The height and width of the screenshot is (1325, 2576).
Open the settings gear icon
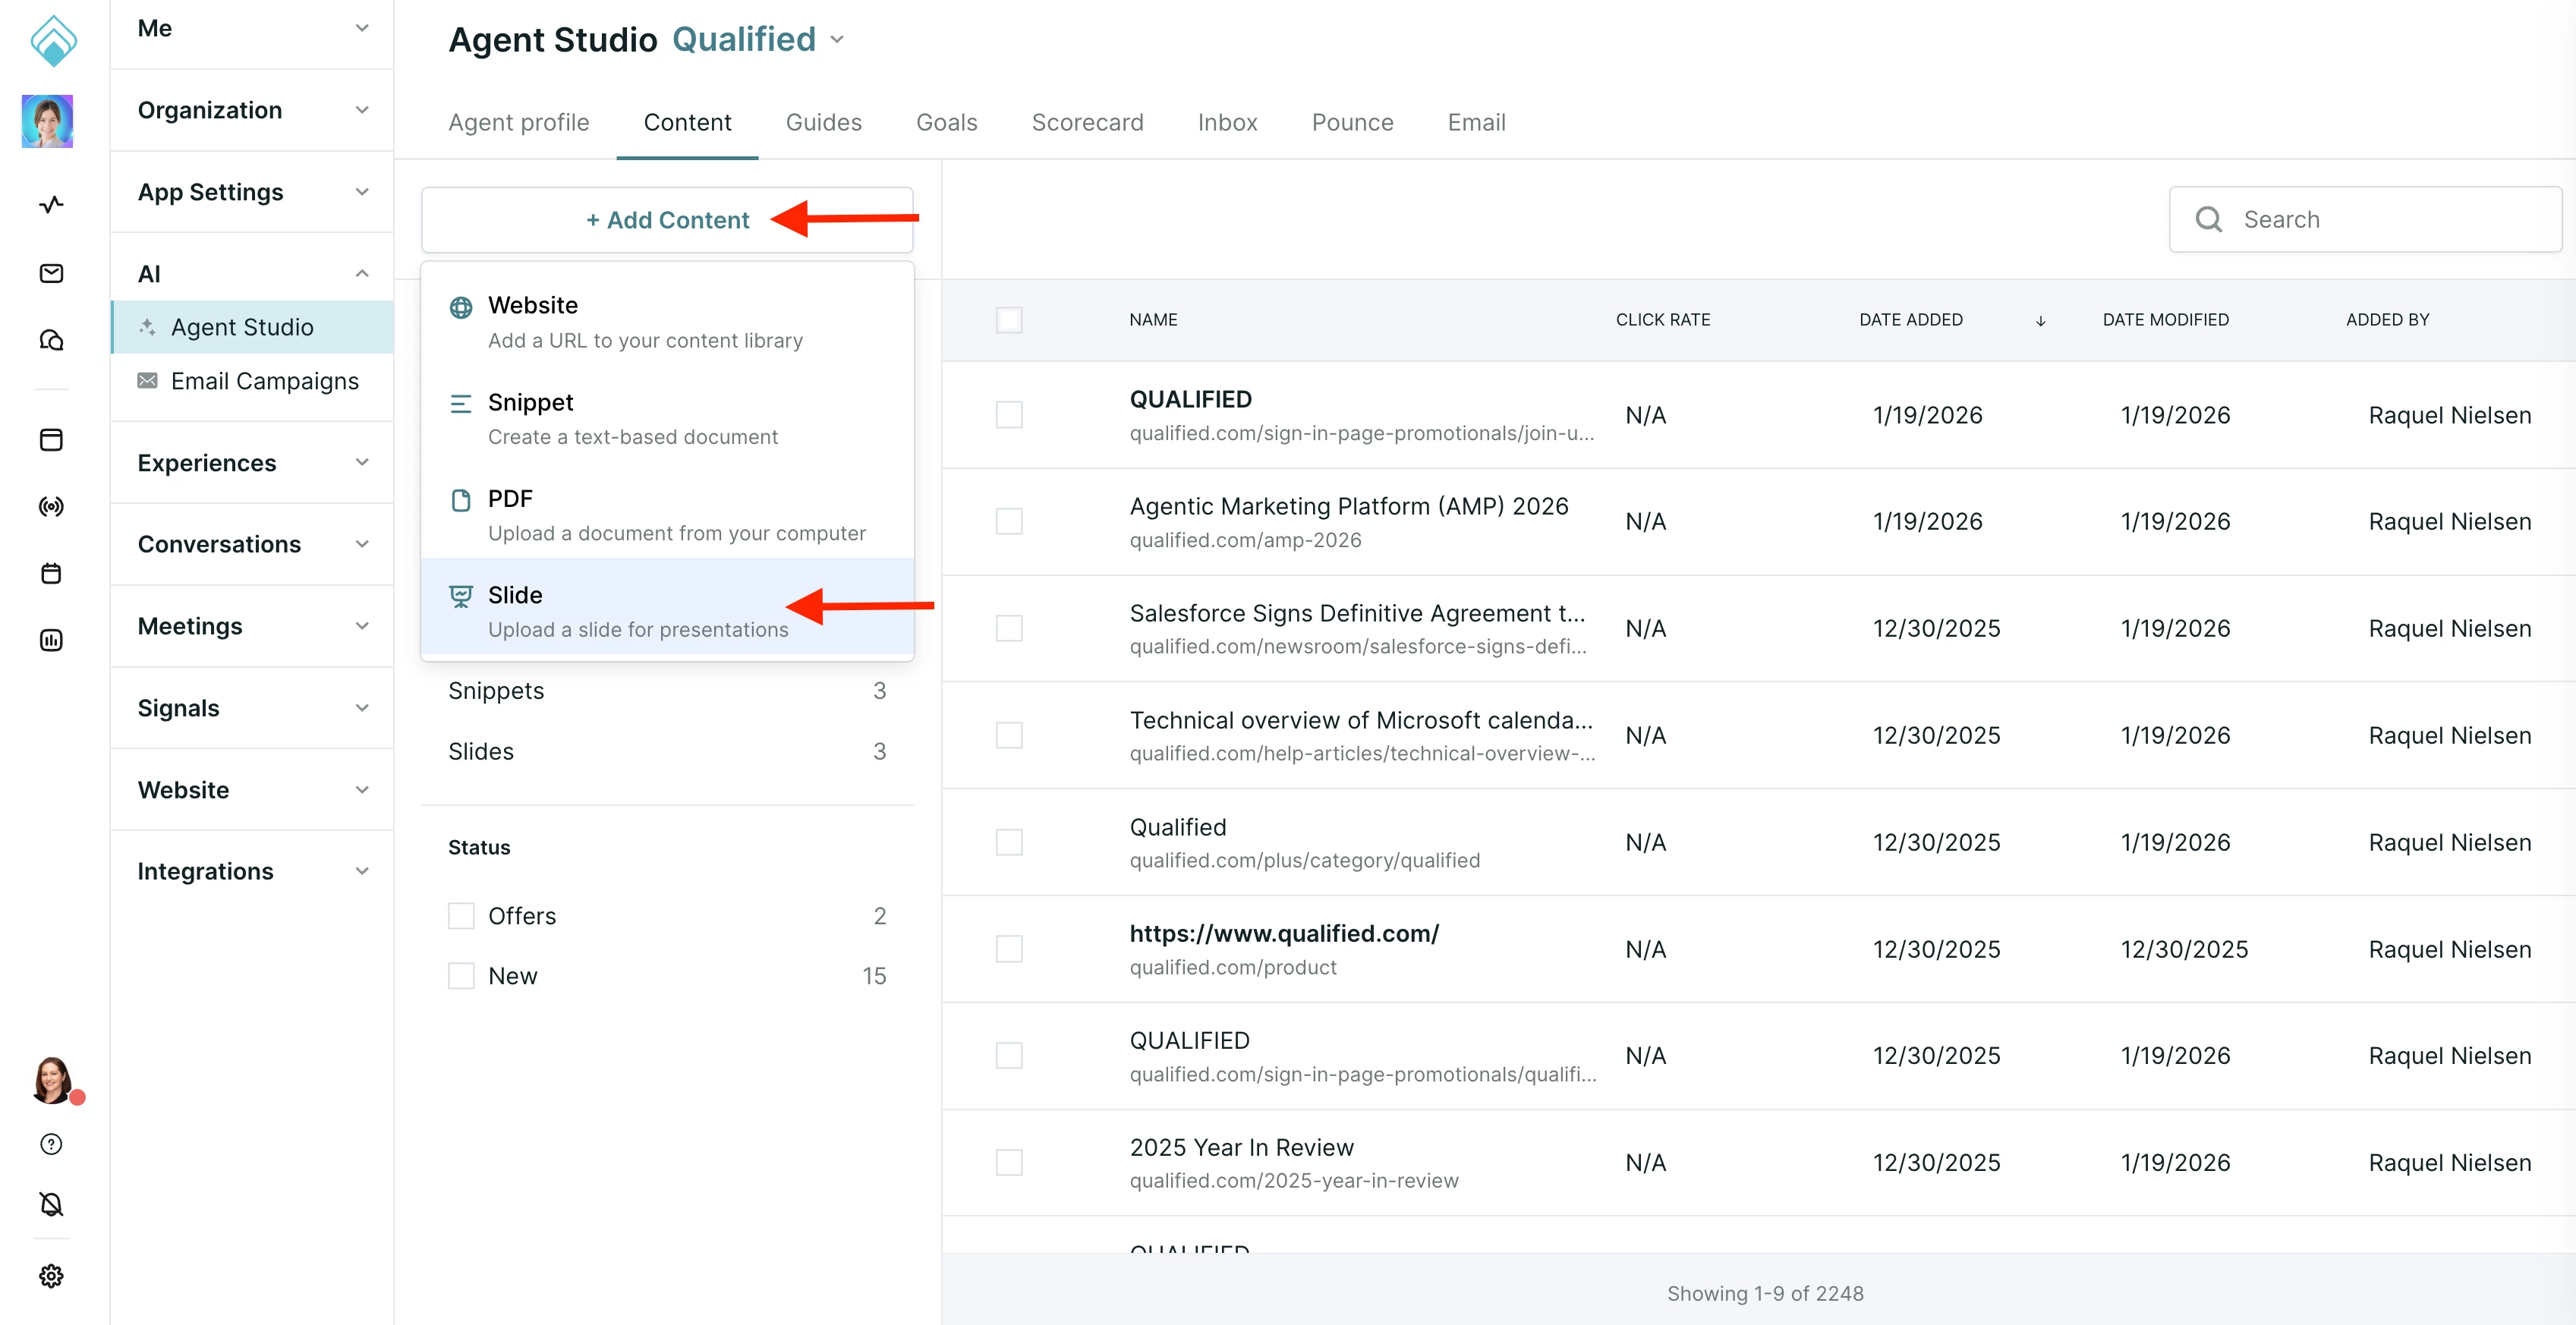click(51, 1276)
